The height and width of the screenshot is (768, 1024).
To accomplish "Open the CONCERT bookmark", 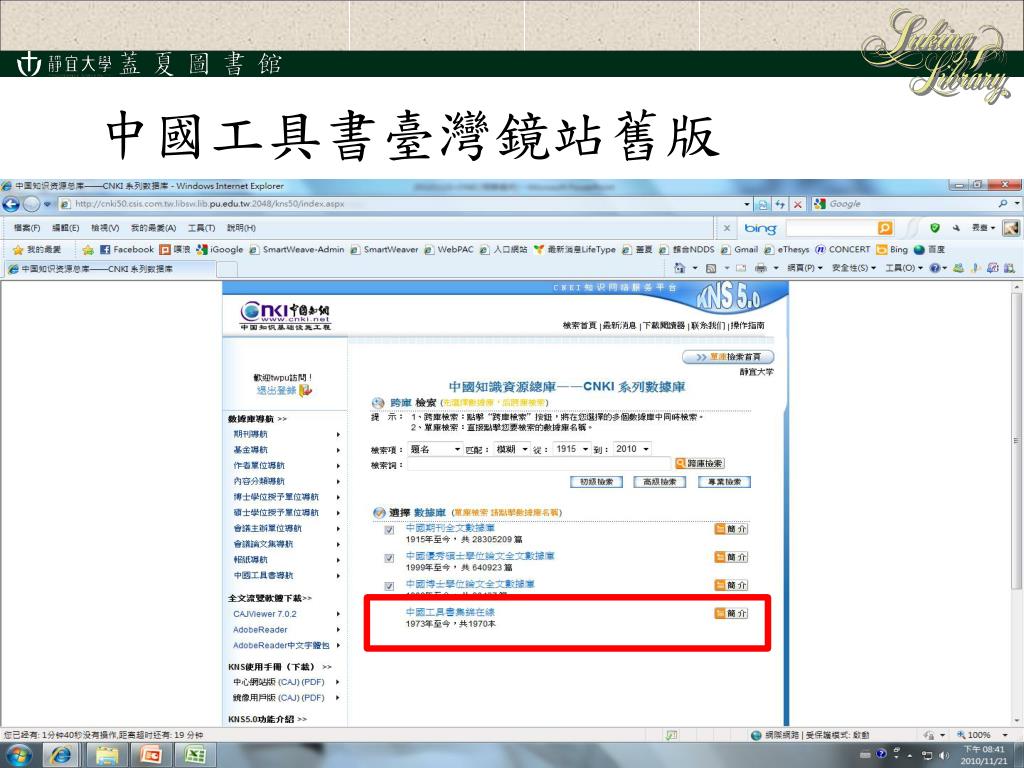I will click(842, 249).
